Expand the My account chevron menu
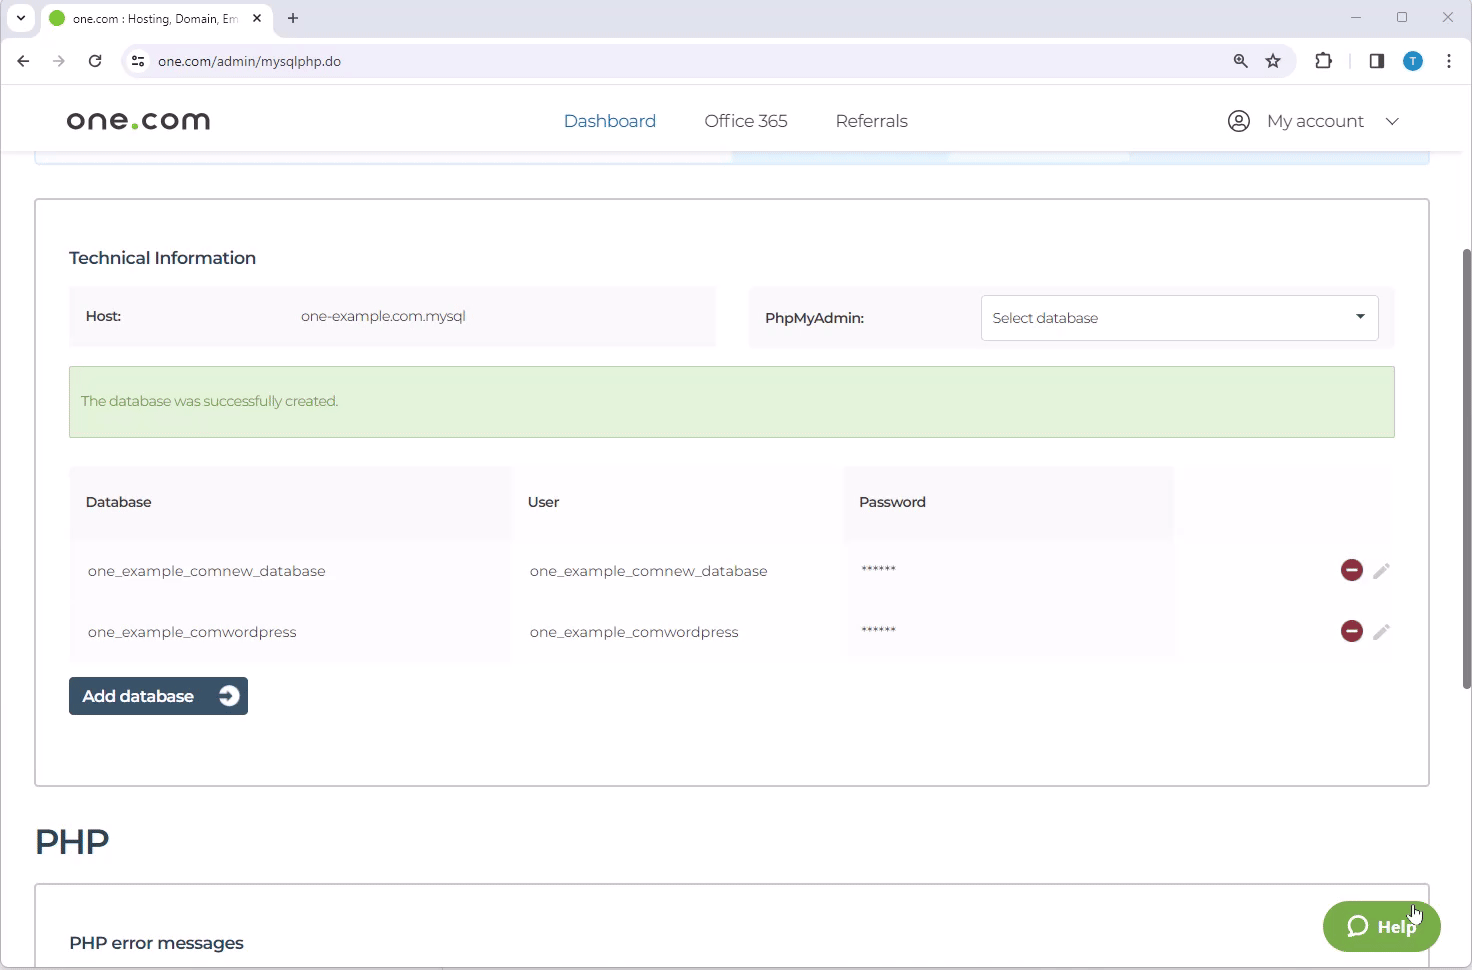Image resolution: width=1472 pixels, height=970 pixels. coord(1392,121)
